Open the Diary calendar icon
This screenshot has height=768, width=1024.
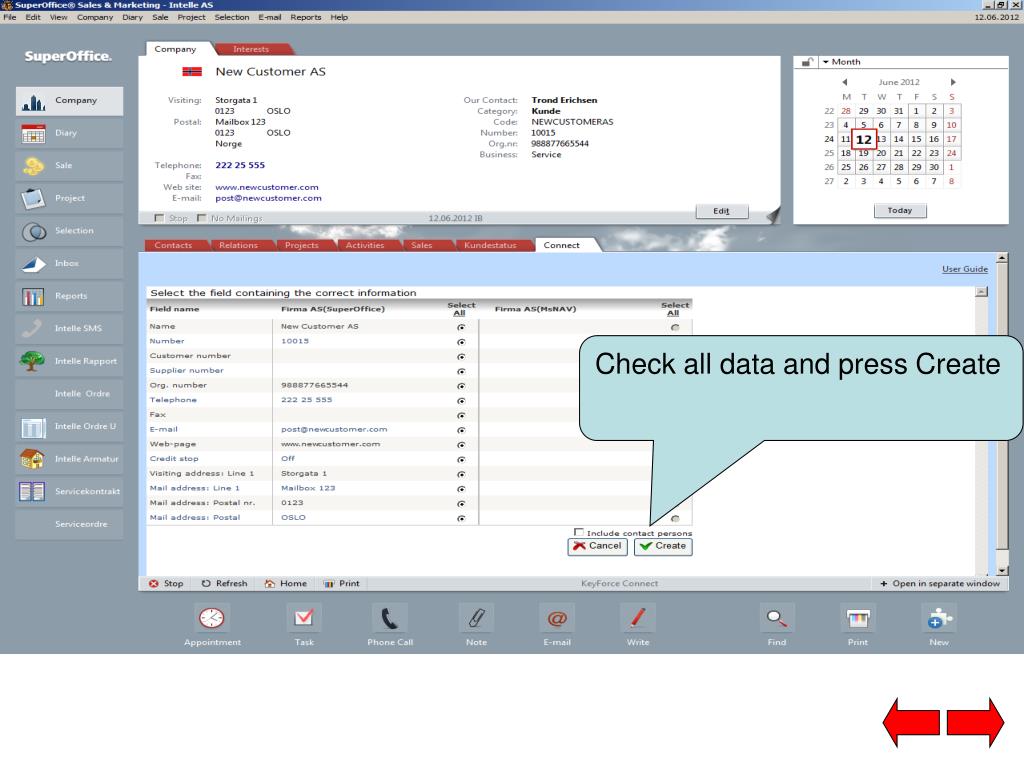[33, 133]
